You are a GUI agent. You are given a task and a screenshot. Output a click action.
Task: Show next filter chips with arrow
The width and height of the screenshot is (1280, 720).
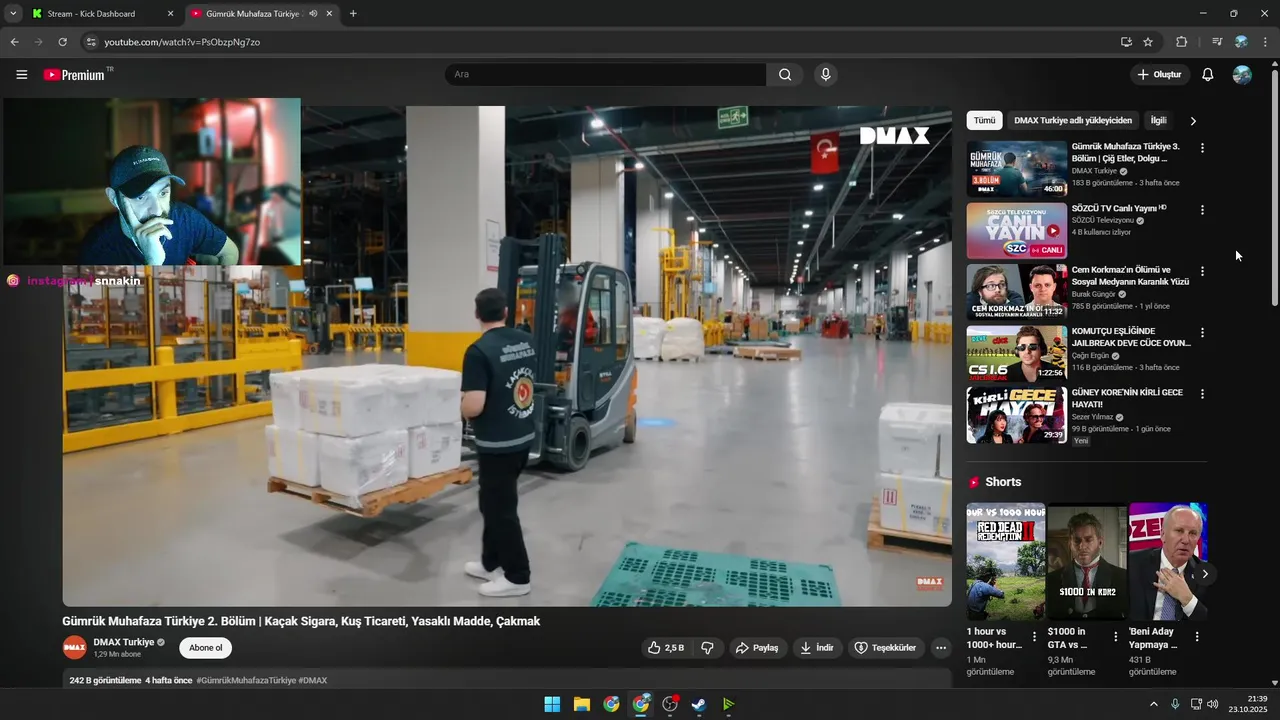click(1193, 121)
